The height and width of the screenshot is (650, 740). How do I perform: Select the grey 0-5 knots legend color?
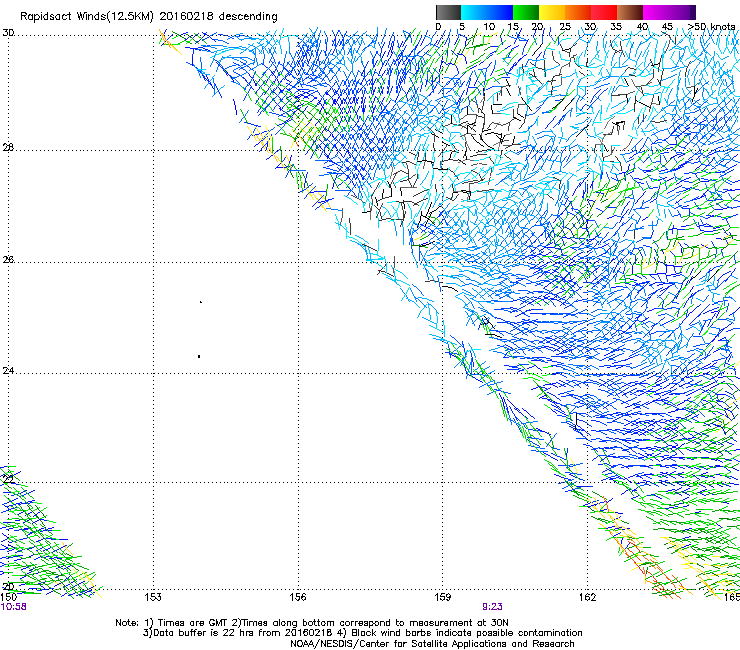click(448, 12)
